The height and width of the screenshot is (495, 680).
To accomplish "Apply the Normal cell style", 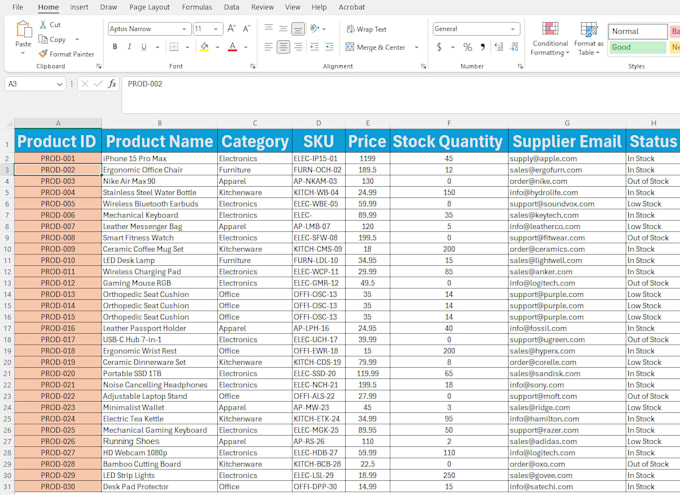I will (638, 31).
